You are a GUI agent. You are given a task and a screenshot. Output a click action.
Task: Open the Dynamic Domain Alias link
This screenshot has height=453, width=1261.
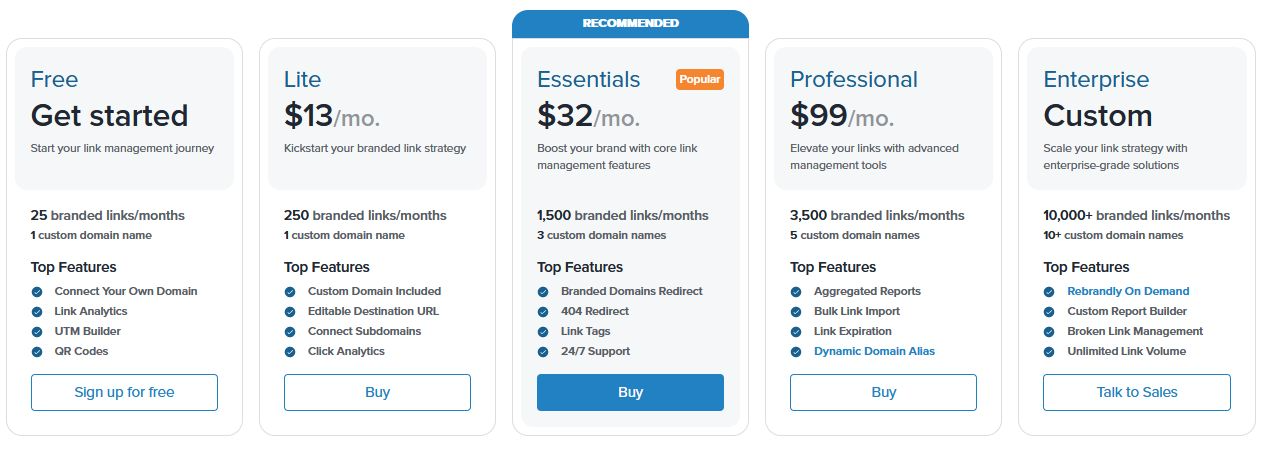click(x=874, y=351)
